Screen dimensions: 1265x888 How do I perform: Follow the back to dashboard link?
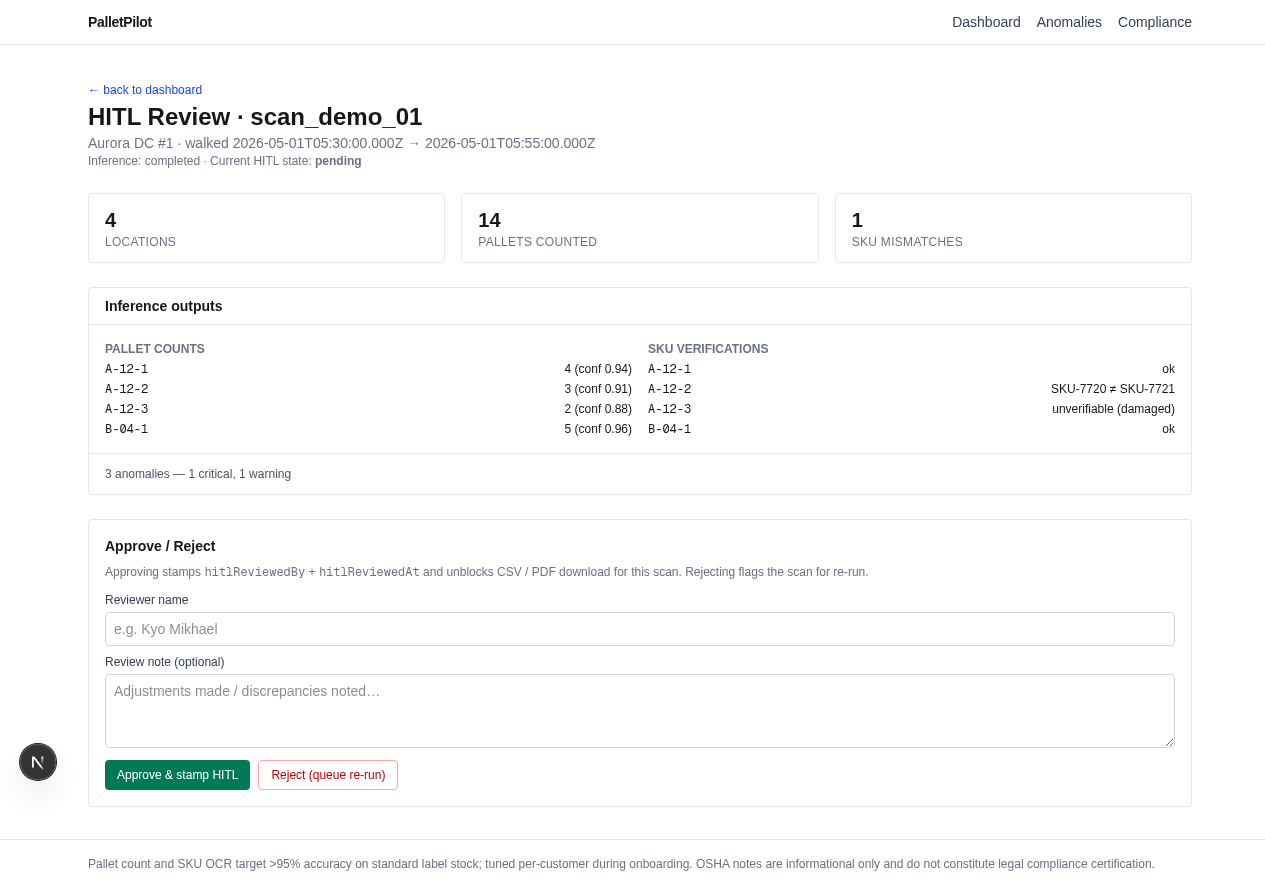tap(145, 90)
